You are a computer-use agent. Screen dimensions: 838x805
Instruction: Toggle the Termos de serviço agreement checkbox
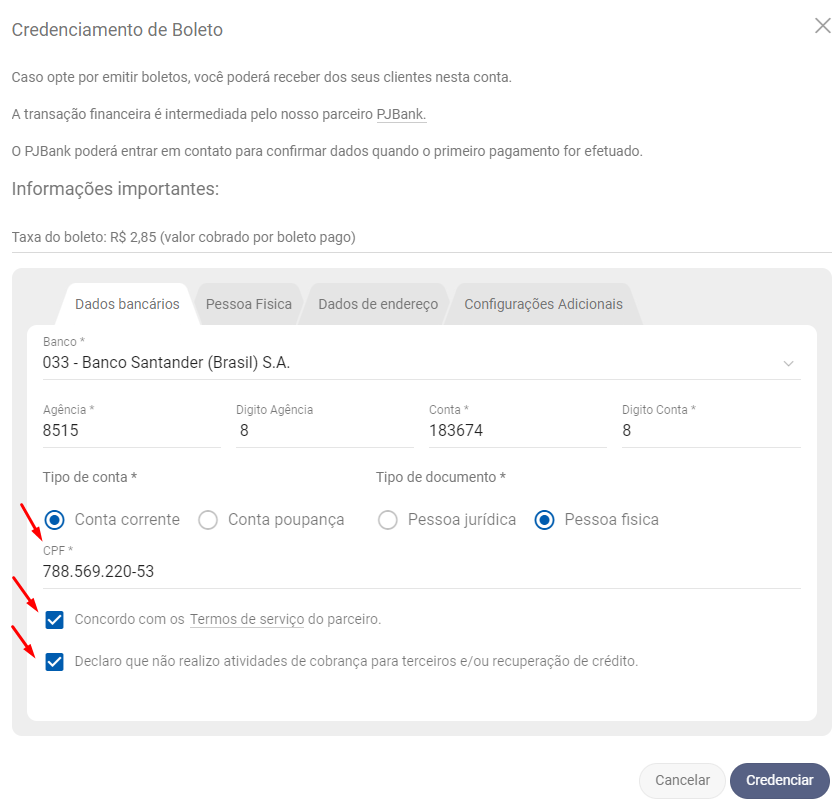coord(55,620)
